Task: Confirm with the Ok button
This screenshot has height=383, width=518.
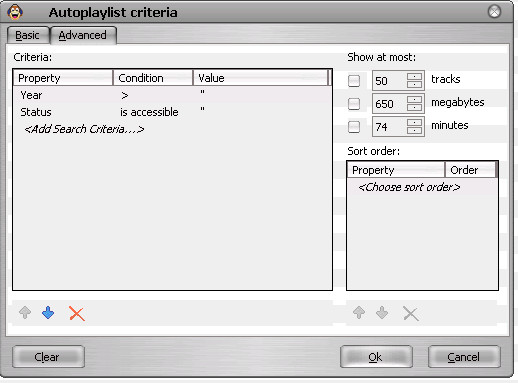Action: point(376,357)
